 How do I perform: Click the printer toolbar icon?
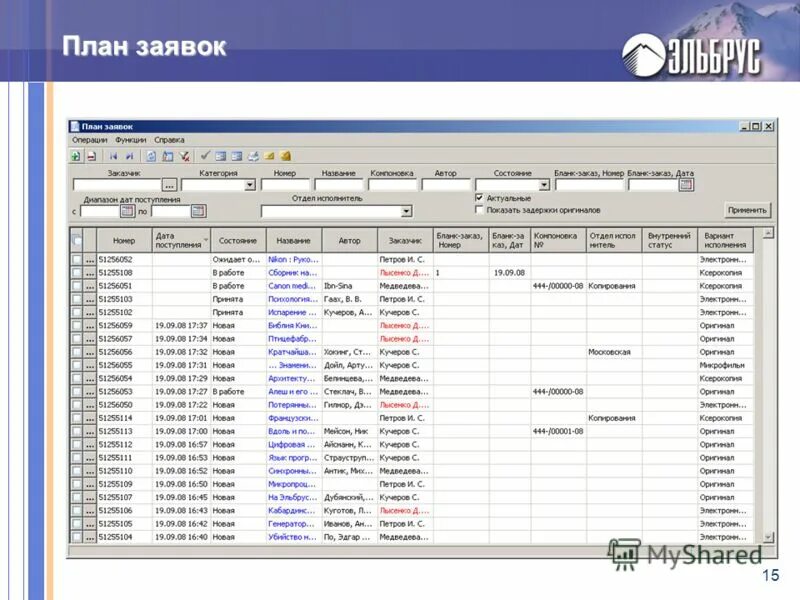coord(253,156)
